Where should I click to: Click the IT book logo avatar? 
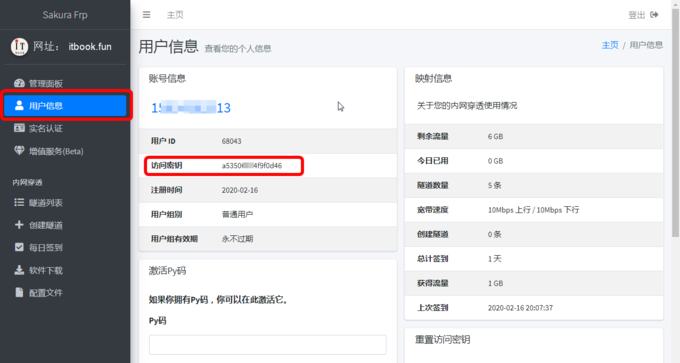[19, 47]
